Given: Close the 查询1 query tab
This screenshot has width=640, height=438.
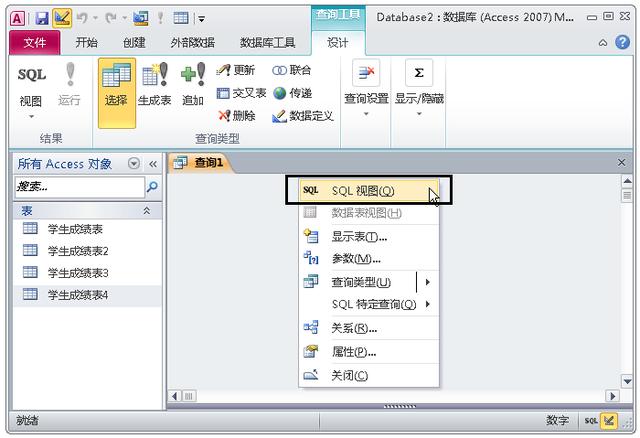Looking at the screenshot, I should pyautogui.click(x=621, y=162).
